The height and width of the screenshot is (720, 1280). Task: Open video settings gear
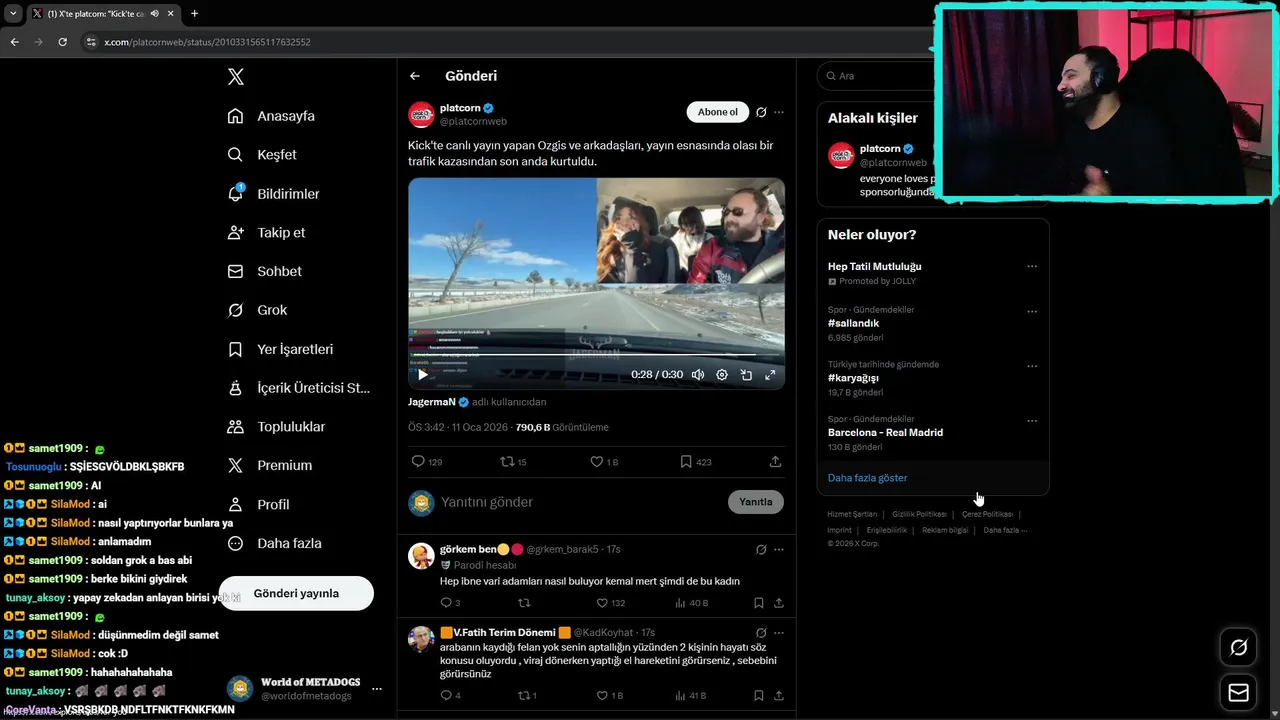[722, 375]
